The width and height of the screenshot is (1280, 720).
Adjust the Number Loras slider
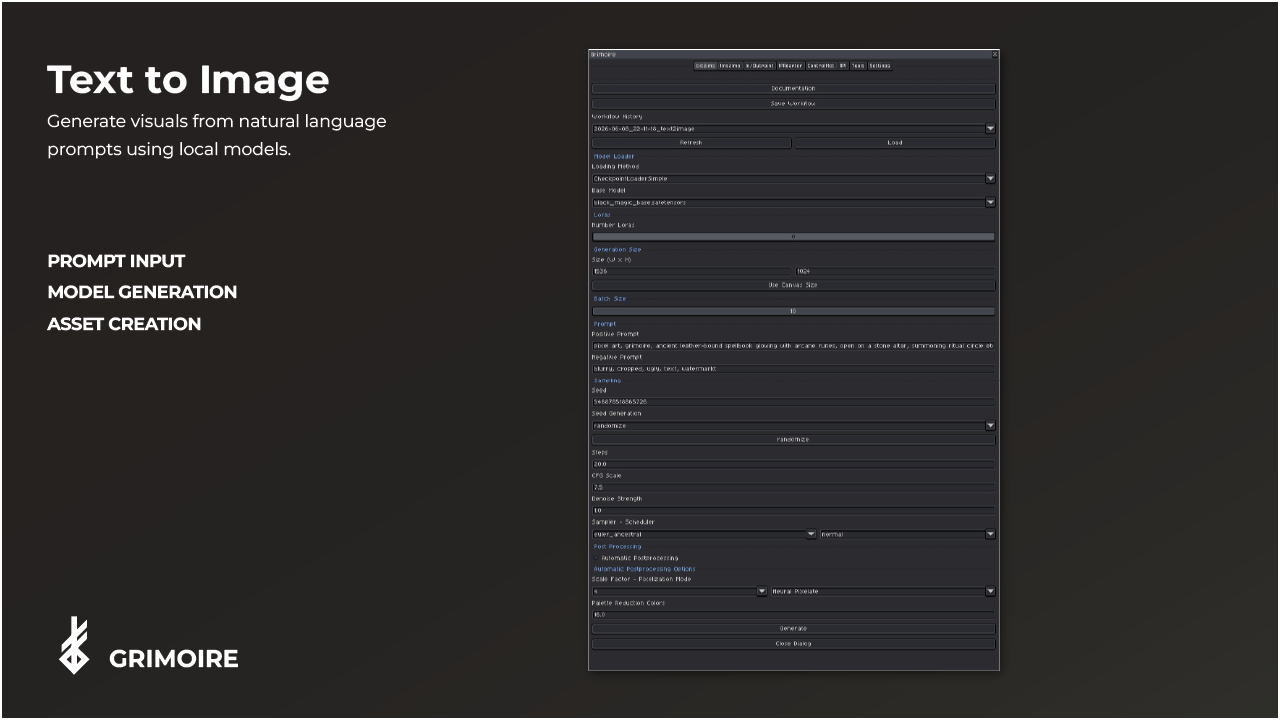point(794,237)
